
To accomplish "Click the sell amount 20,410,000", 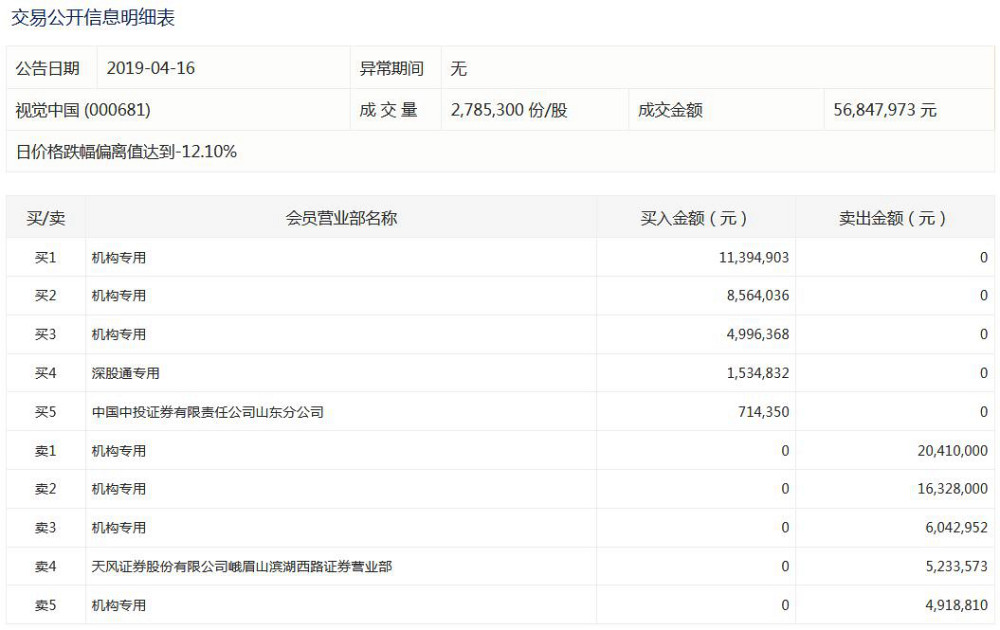I will (953, 451).
